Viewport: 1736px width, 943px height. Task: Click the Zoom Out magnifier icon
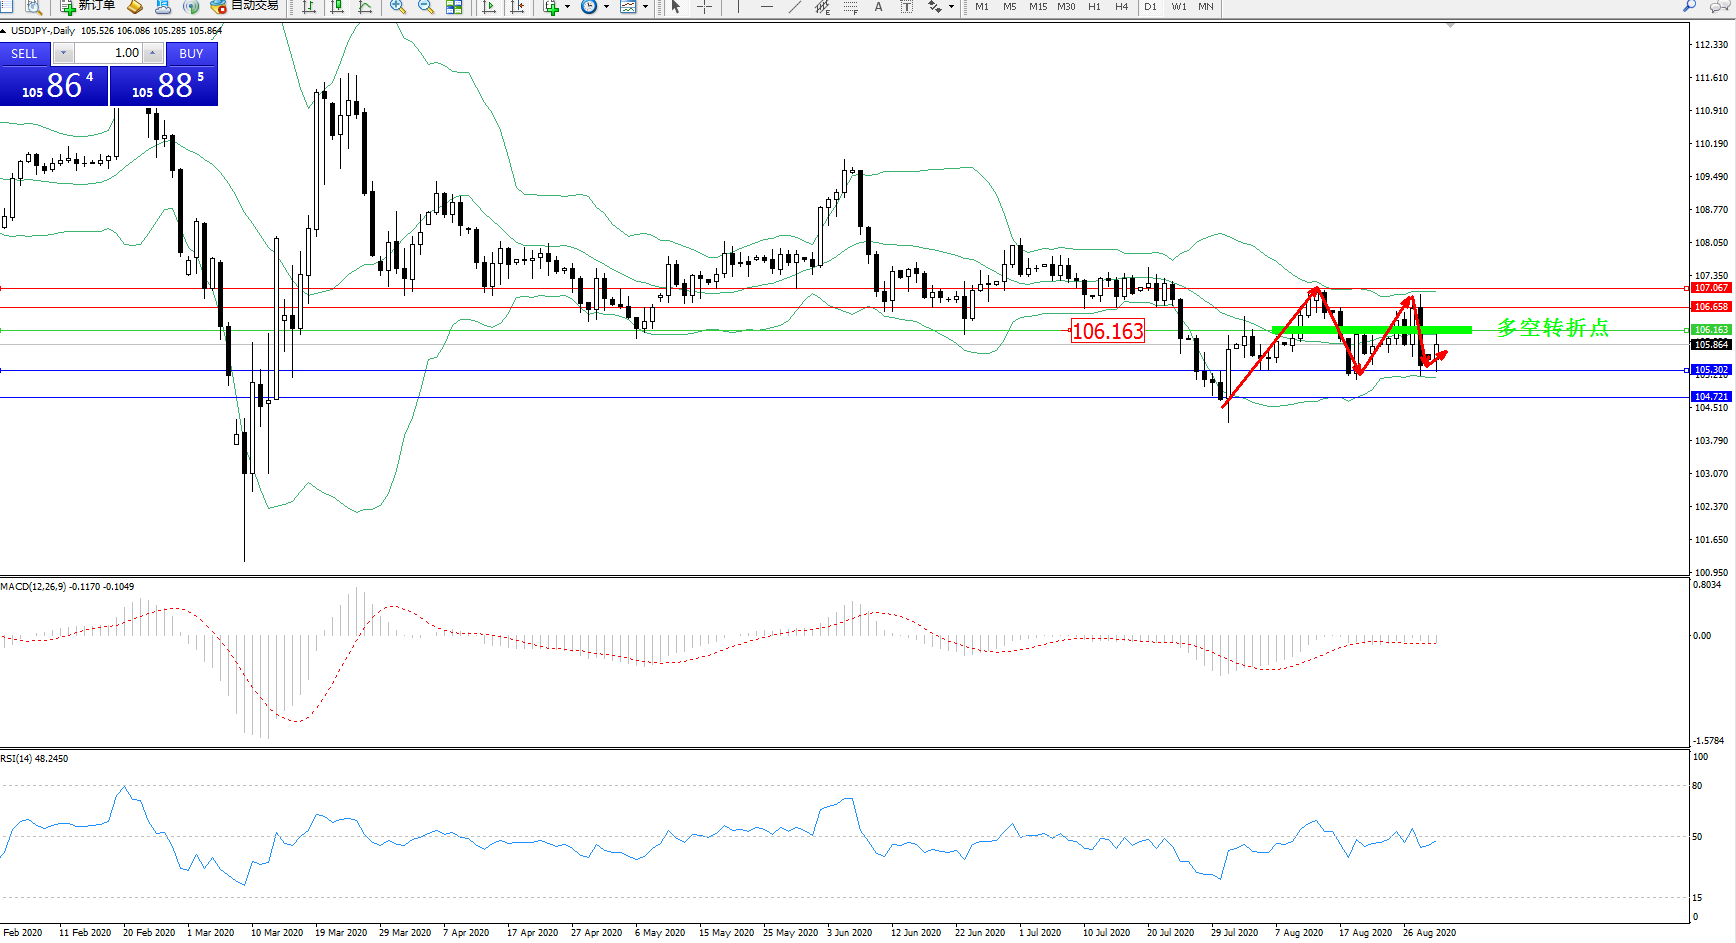point(426,7)
